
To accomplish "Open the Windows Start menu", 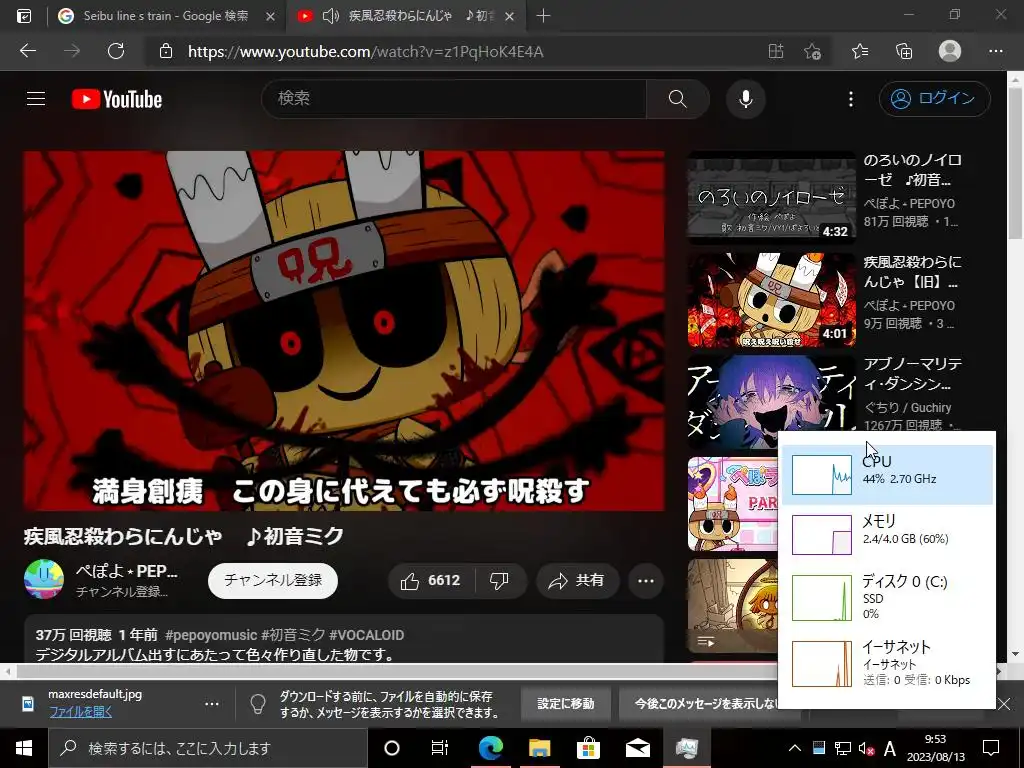I will tap(24, 748).
